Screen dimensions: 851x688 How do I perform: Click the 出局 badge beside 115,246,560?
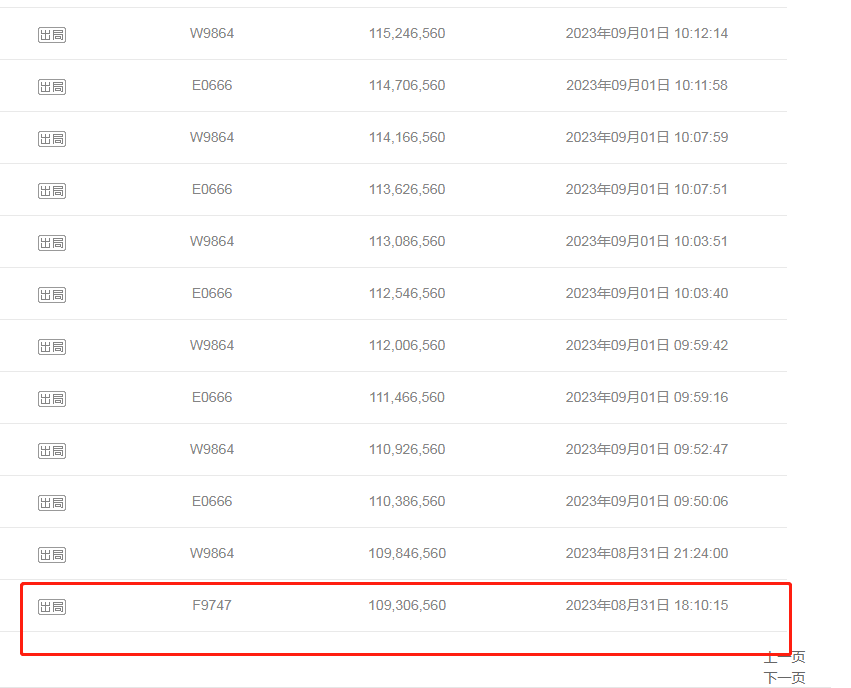(52, 35)
